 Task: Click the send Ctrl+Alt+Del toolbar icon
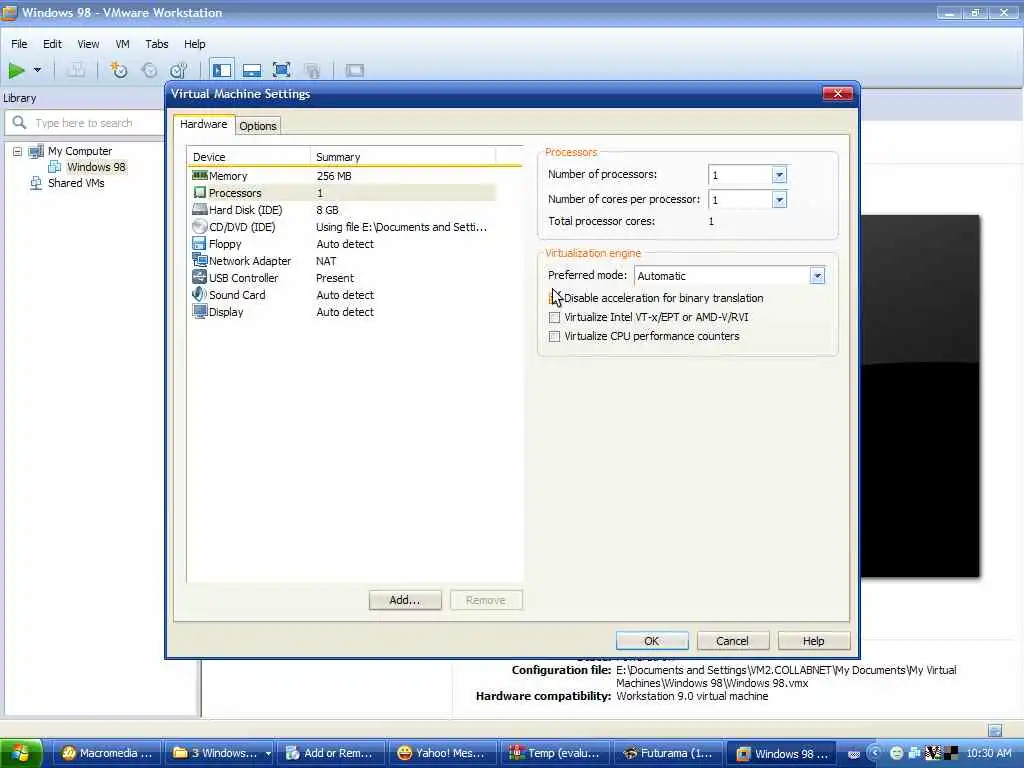(76, 70)
